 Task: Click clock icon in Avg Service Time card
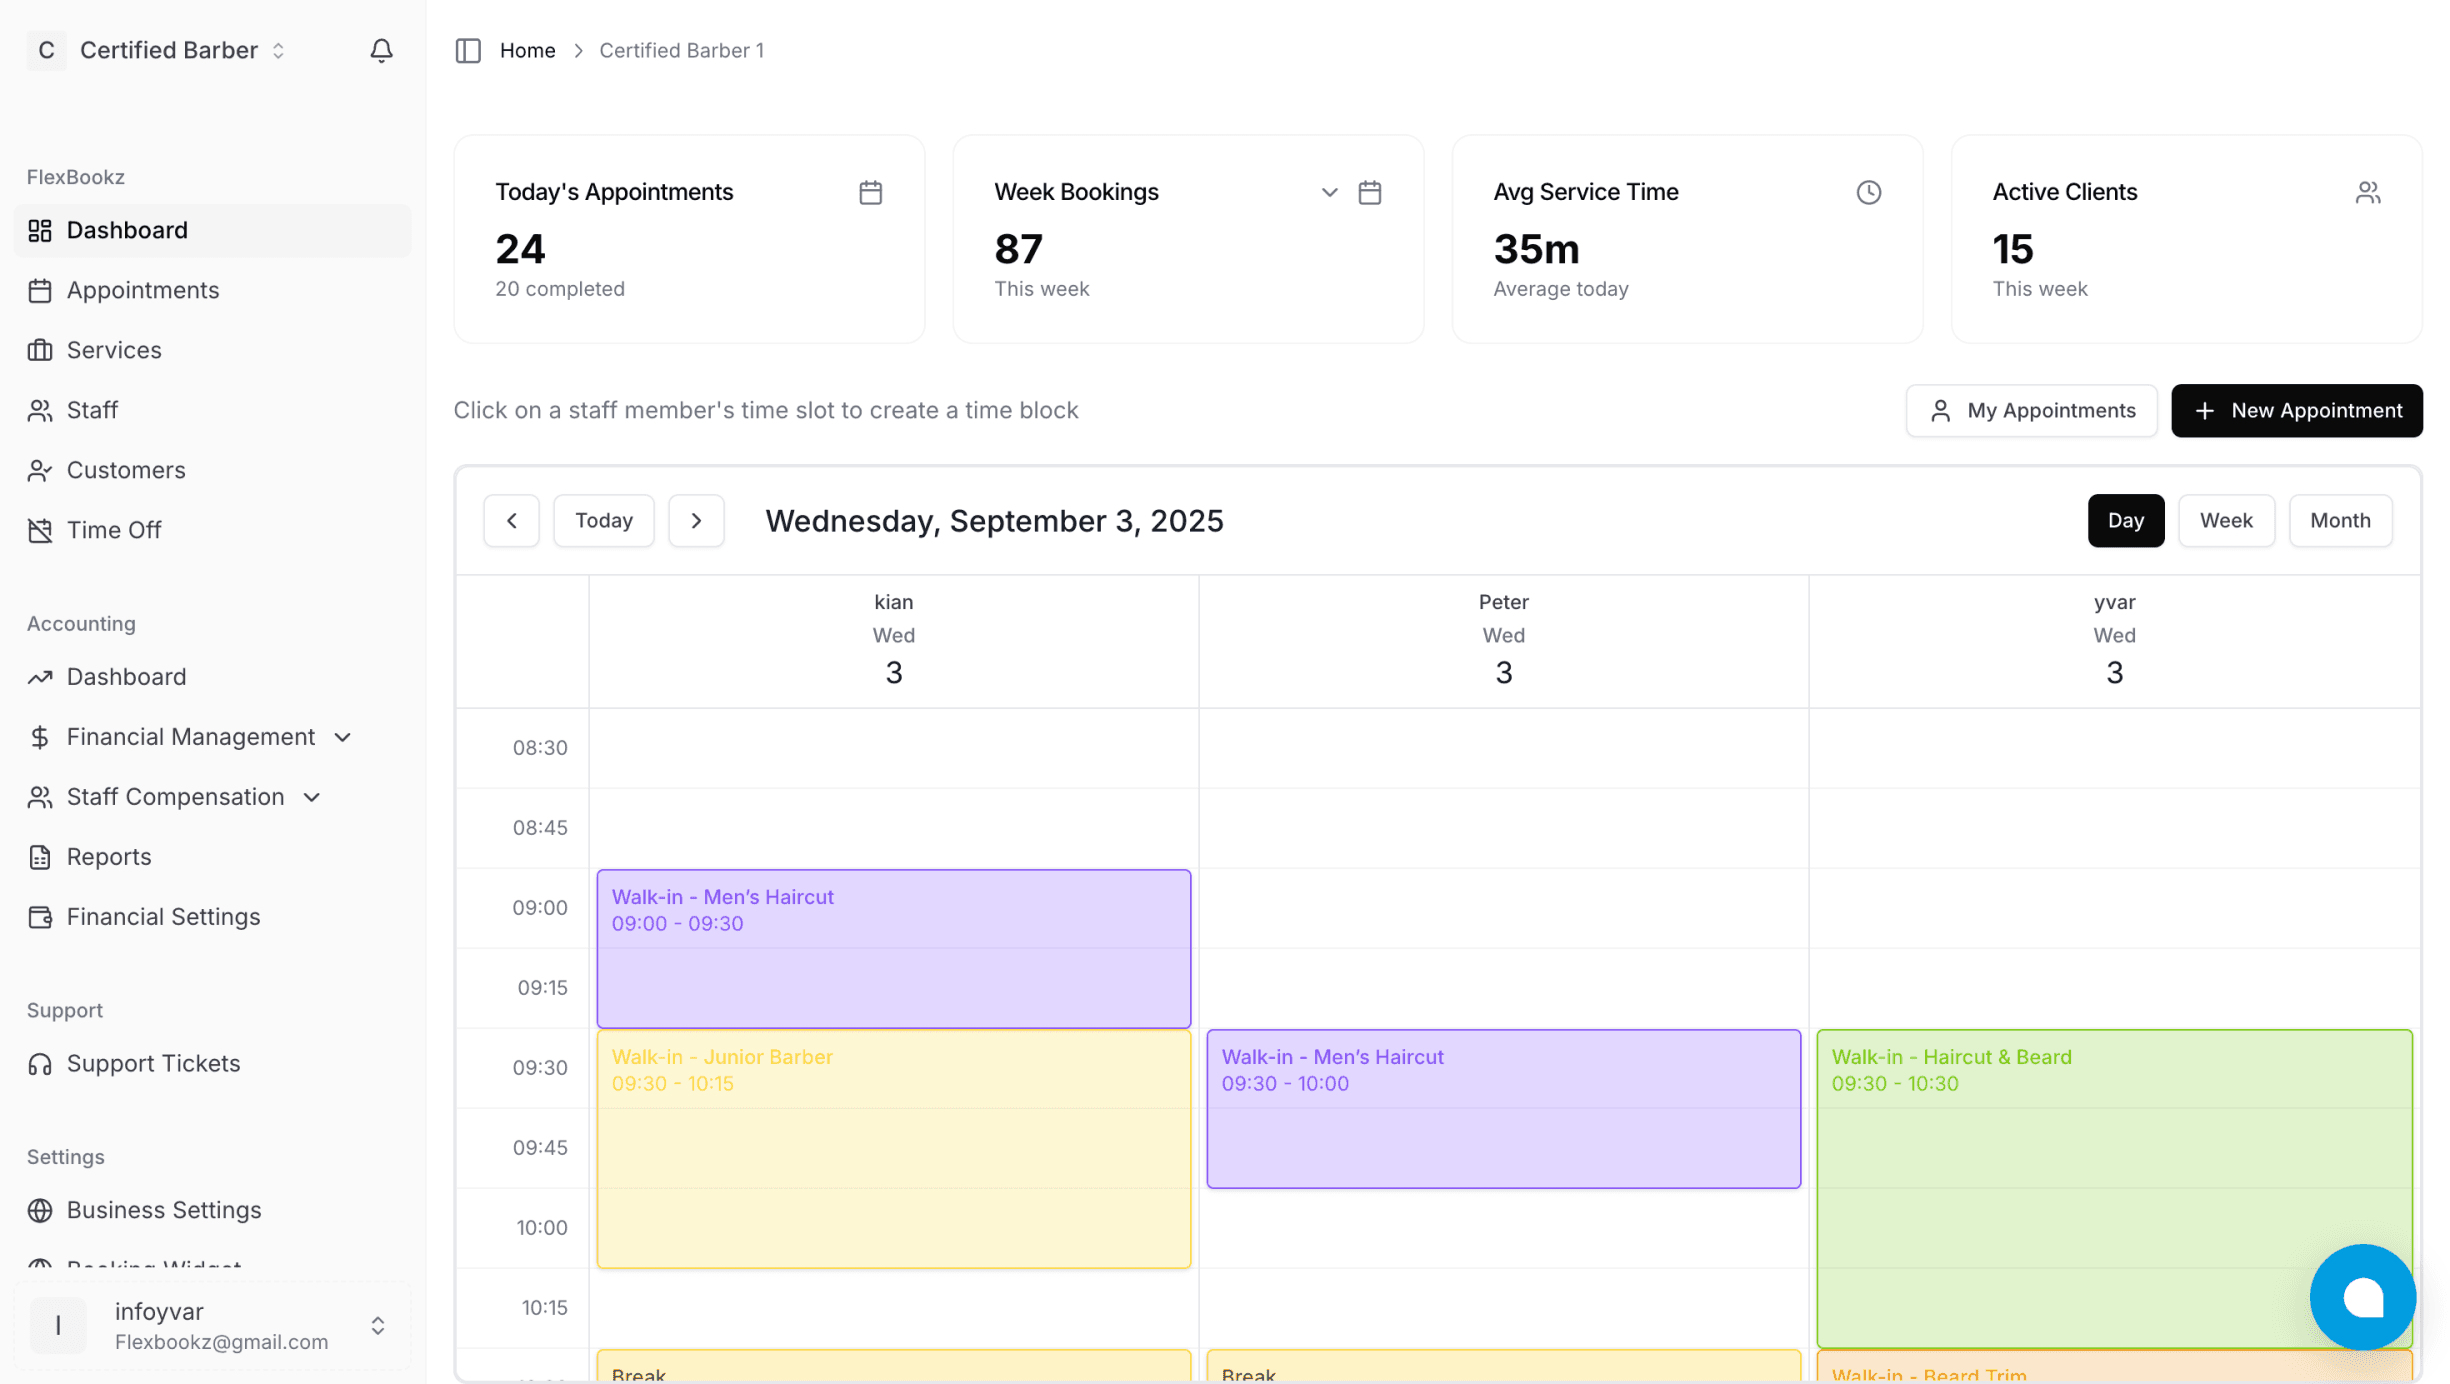1868,192
